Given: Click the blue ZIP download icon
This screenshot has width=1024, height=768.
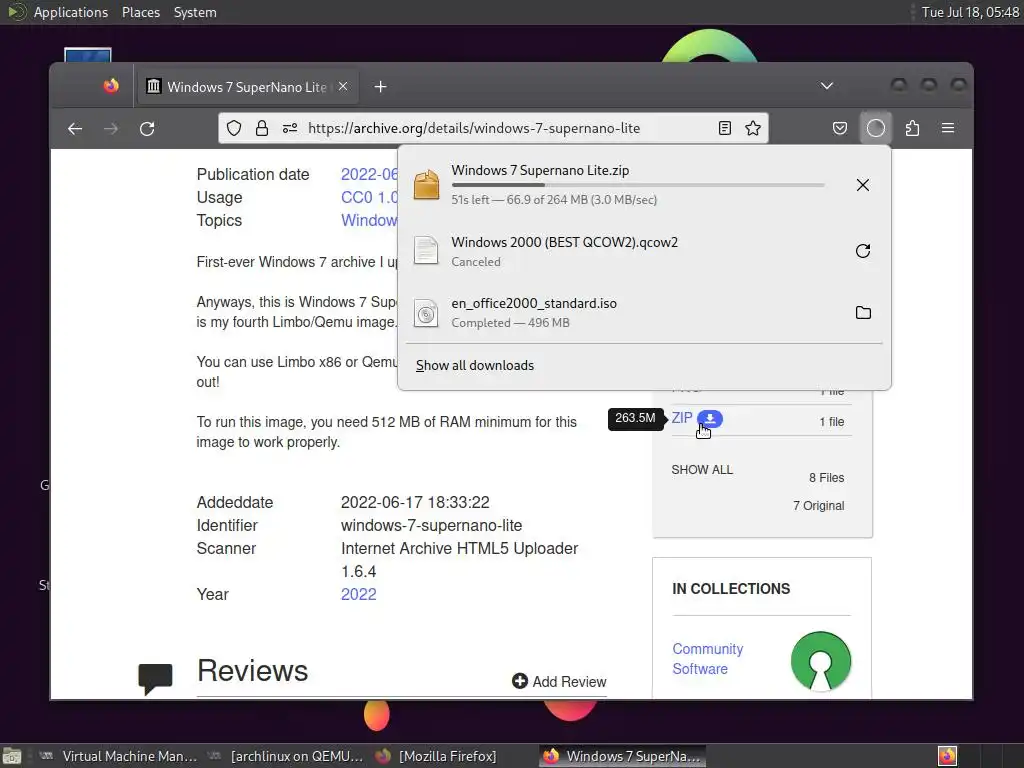Looking at the screenshot, I should pyautogui.click(x=710, y=419).
